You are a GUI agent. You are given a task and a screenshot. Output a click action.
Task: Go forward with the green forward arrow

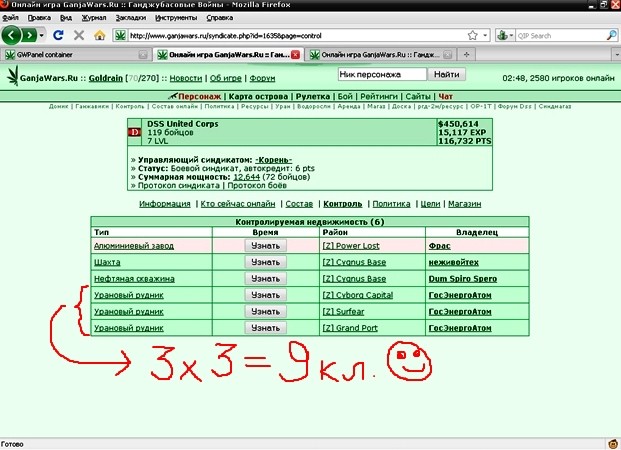point(29,35)
